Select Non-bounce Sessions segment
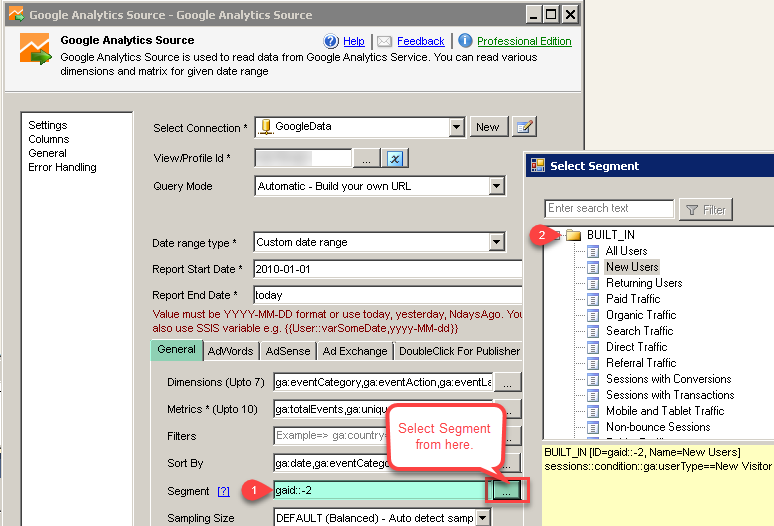Viewport: 774px width, 526px height. pos(658,427)
